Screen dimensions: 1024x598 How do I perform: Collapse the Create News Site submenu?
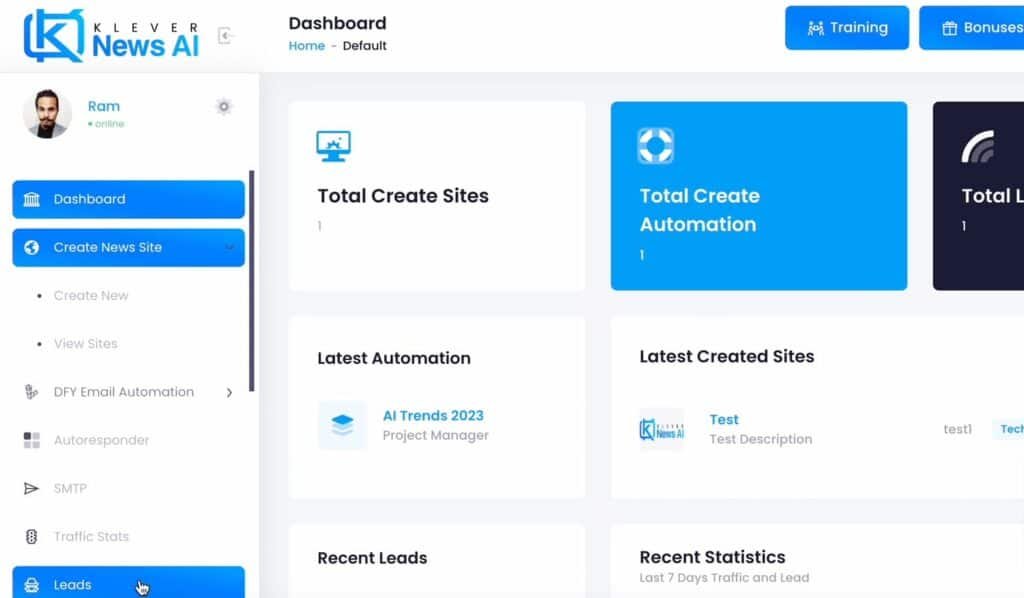pyautogui.click(x=231, y=247)
